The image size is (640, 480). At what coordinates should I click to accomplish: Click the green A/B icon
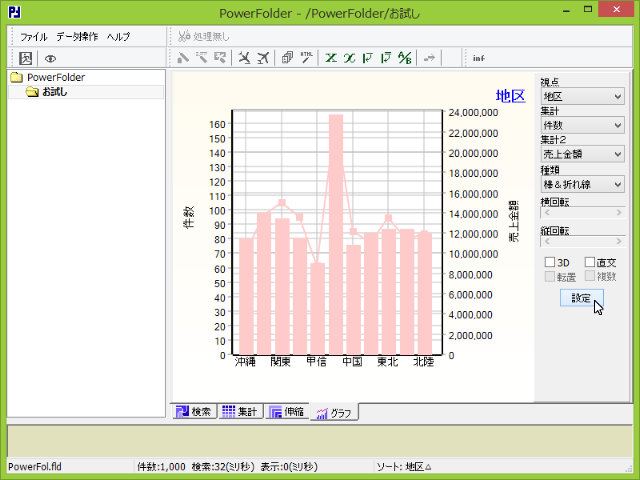coord(405,58)
